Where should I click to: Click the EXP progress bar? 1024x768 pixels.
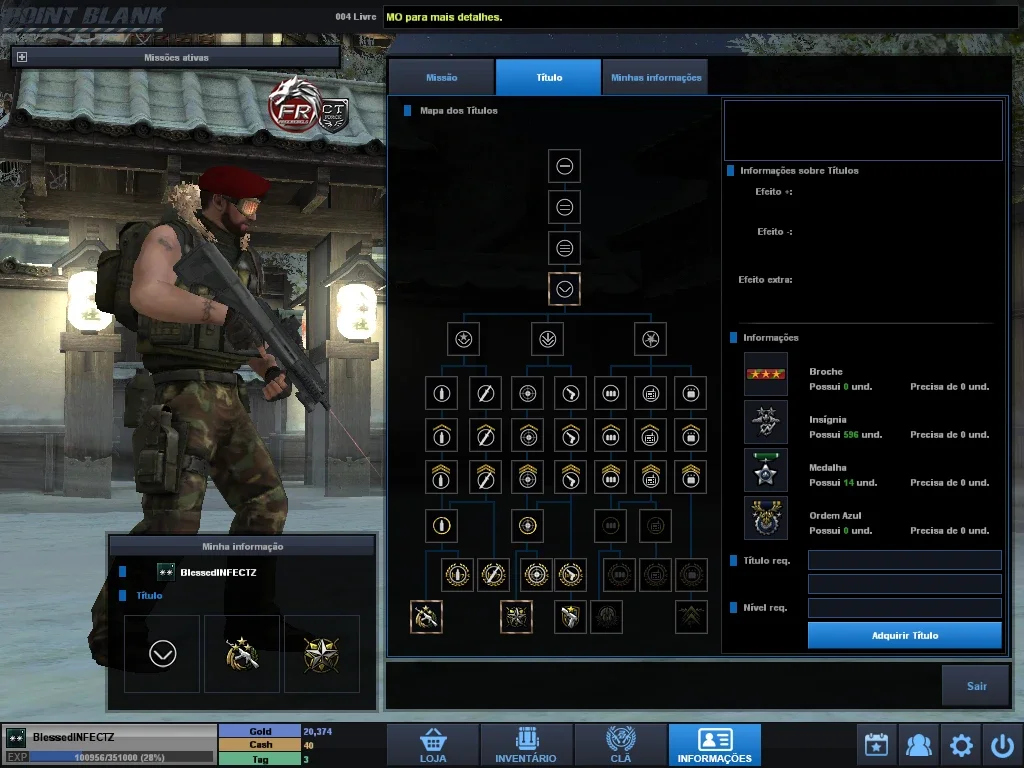tap(121, 757)
